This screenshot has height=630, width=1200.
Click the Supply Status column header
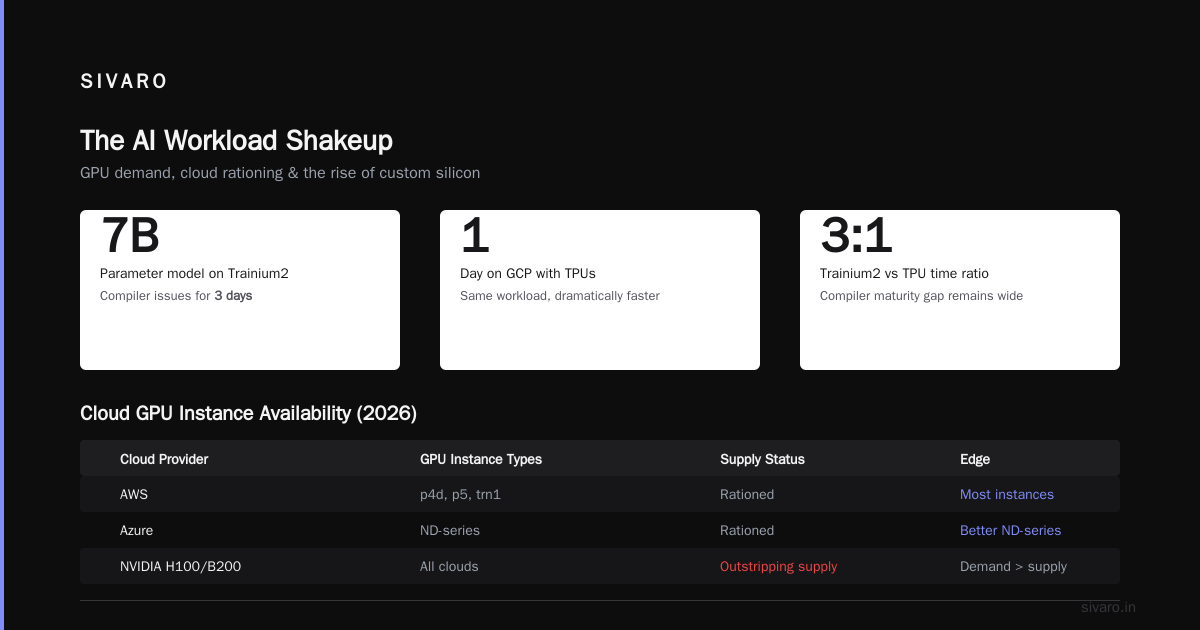click(x=762, y=459)
